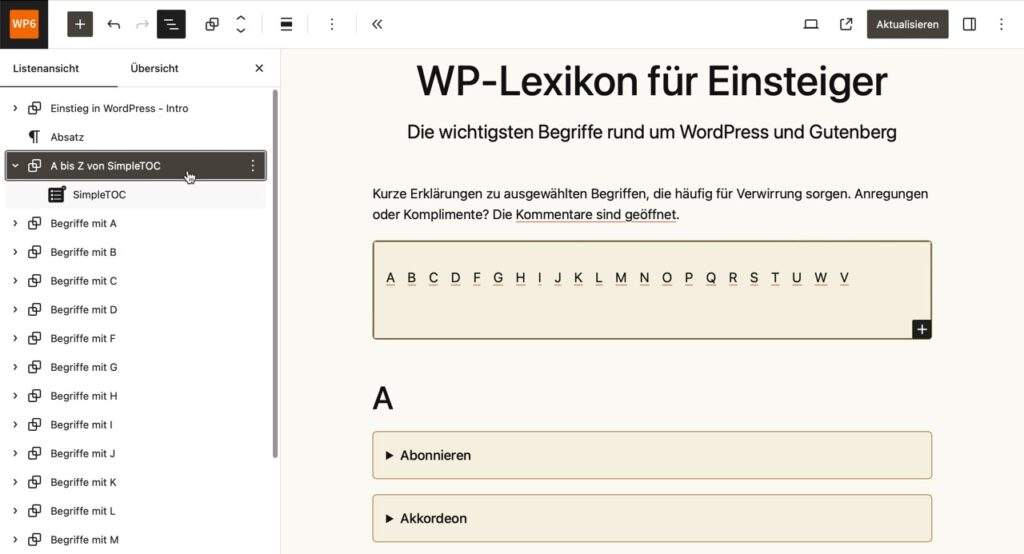Click the subtitle about WordPress und Gutenberg

tap(652, 132)
